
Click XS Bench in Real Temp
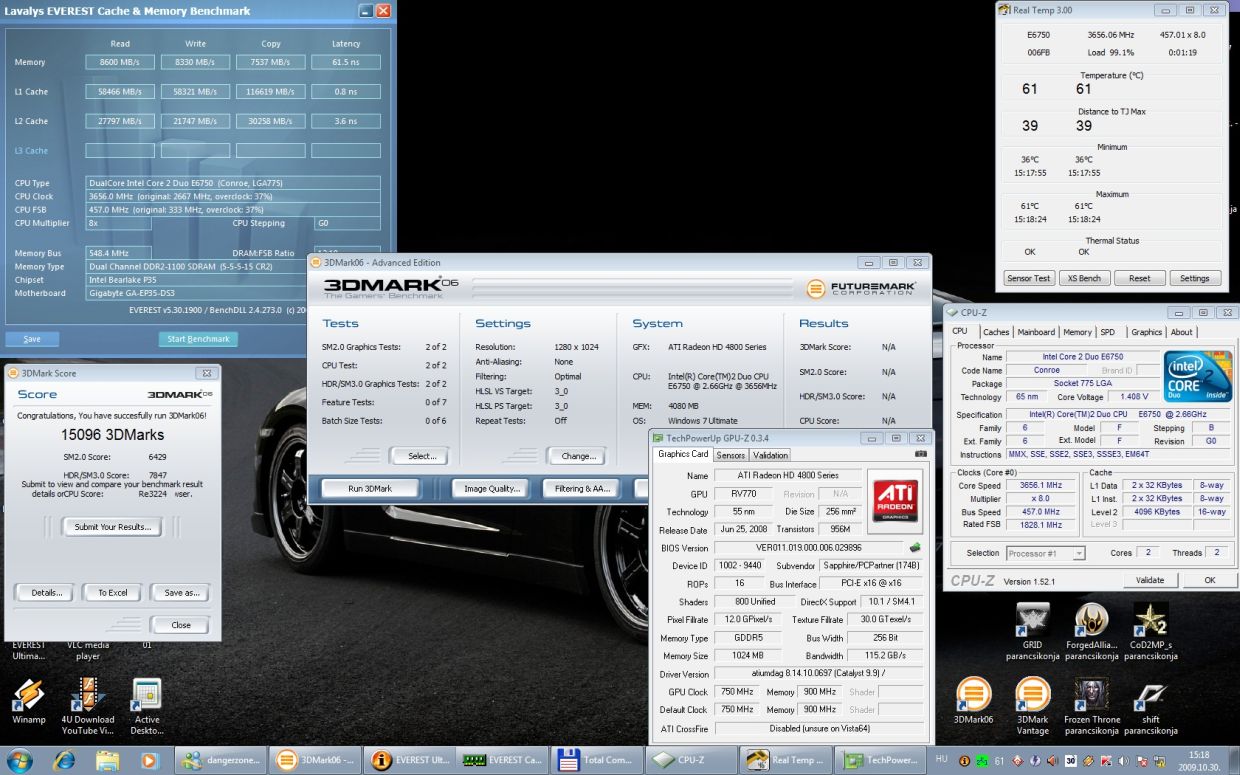(x=1083, y=278)
